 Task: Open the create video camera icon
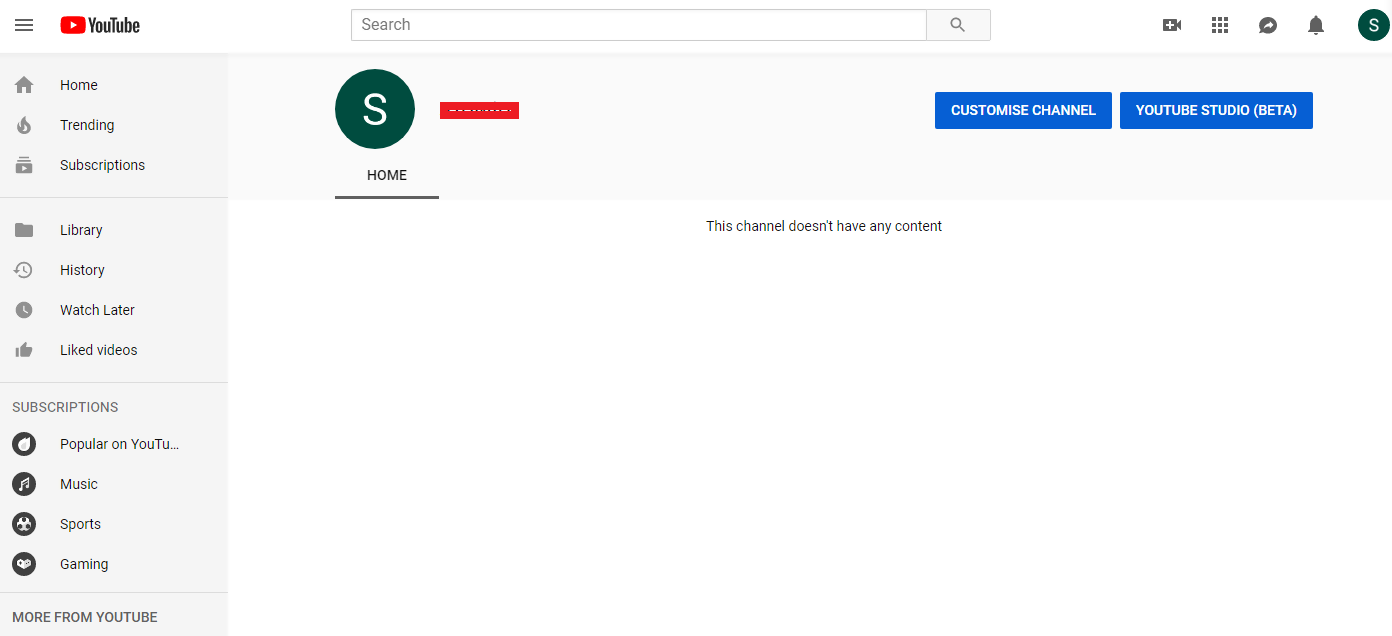[x=1172, y=25]
